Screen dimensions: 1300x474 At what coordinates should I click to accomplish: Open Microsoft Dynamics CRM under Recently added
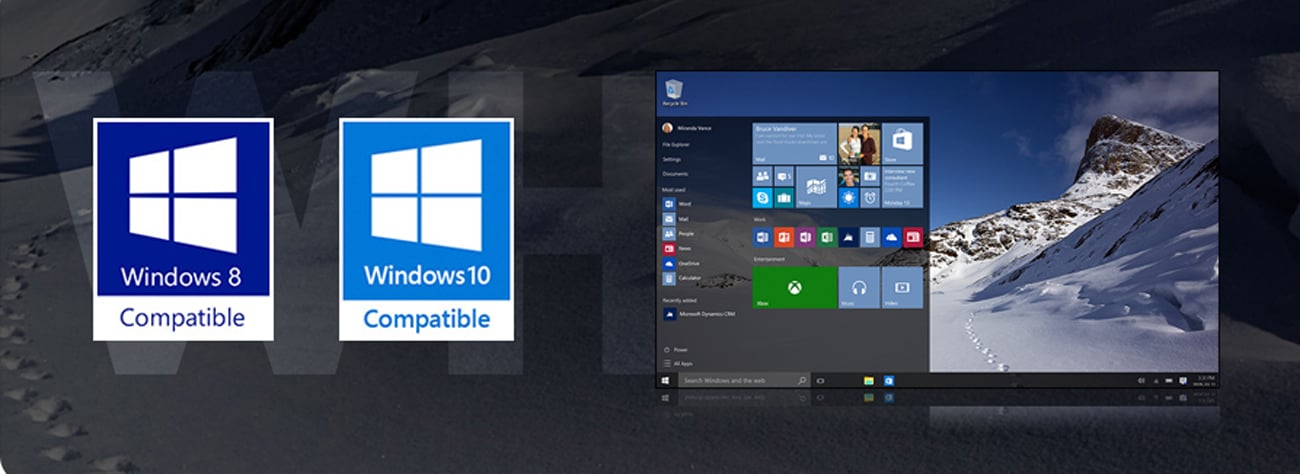(x=698, y=314)
